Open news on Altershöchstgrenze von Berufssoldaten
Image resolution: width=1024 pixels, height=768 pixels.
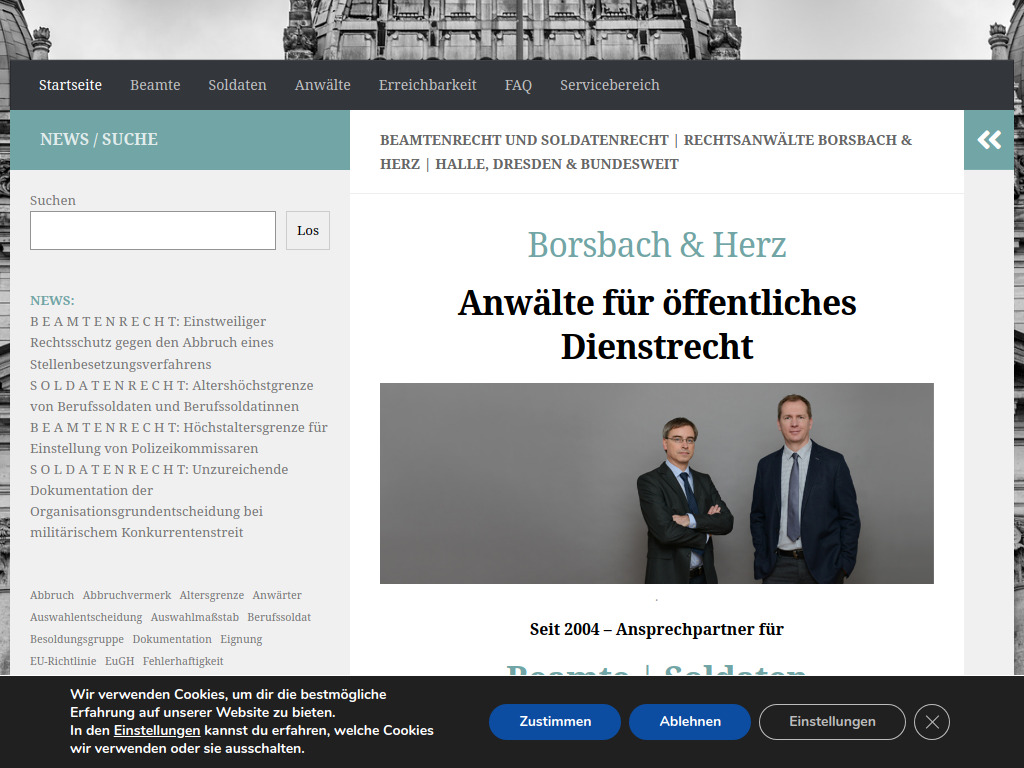click(172, 396)
